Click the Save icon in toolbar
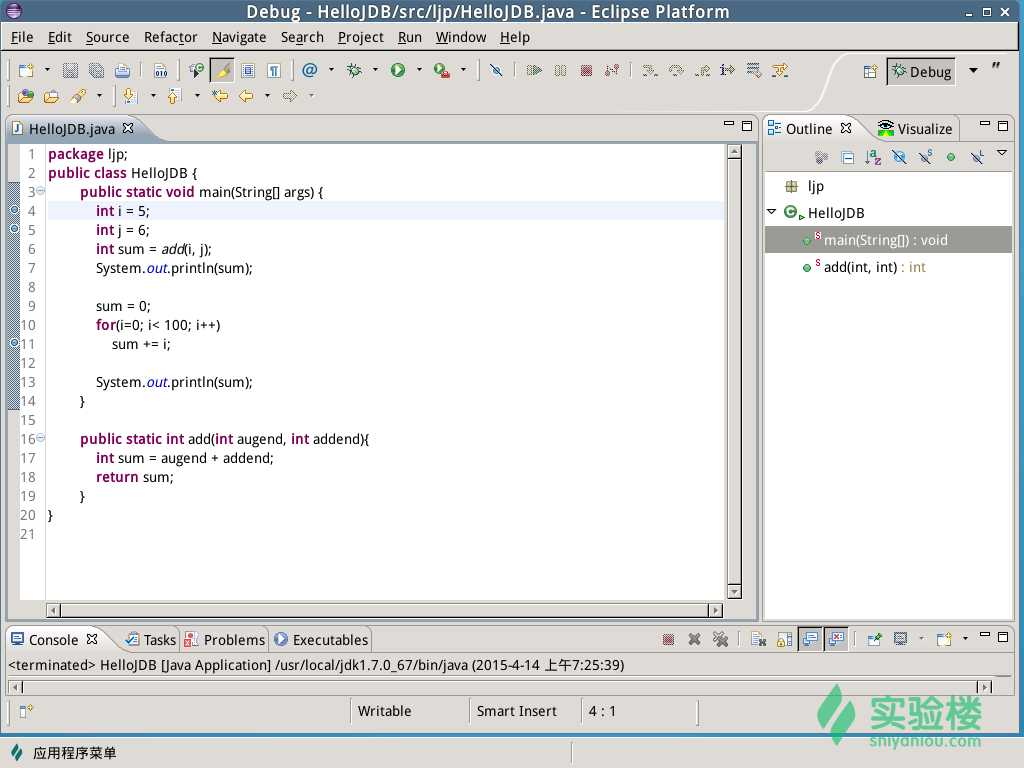 (x=70, y=71)
